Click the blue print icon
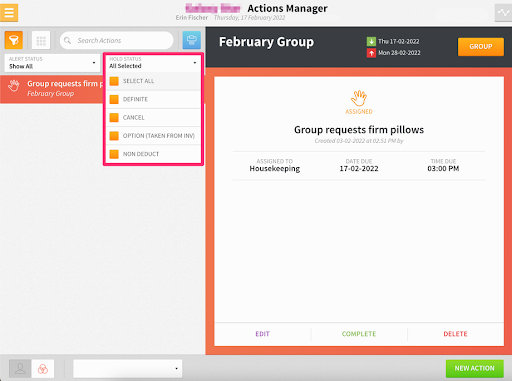Viewport: 512px width, 381px height. pos(192,40)
